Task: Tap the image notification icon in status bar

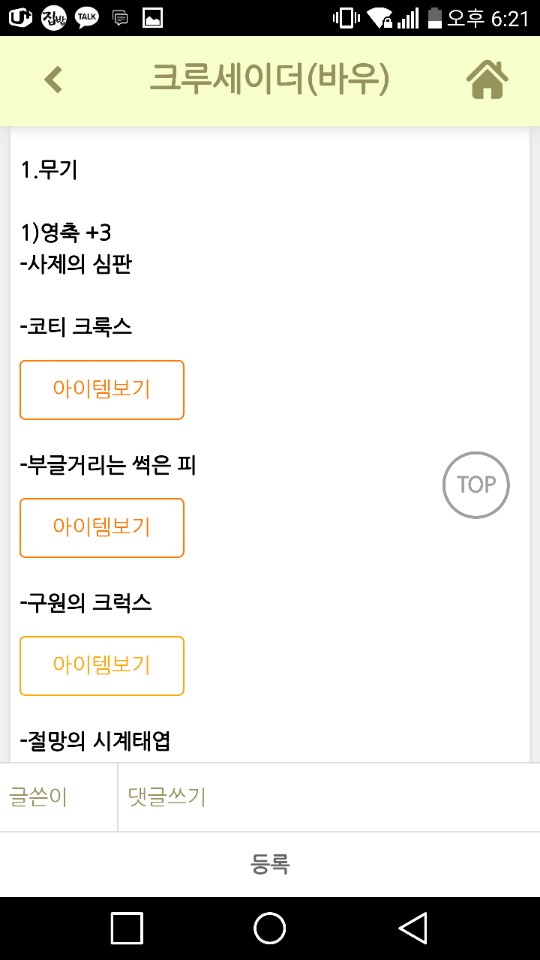Action: pyautogui.click(x=152, y=18)
